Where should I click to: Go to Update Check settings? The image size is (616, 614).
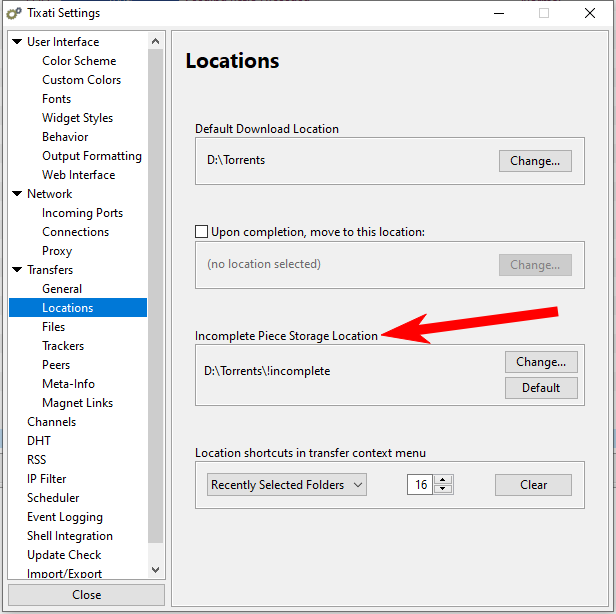[x=64, y=555]
